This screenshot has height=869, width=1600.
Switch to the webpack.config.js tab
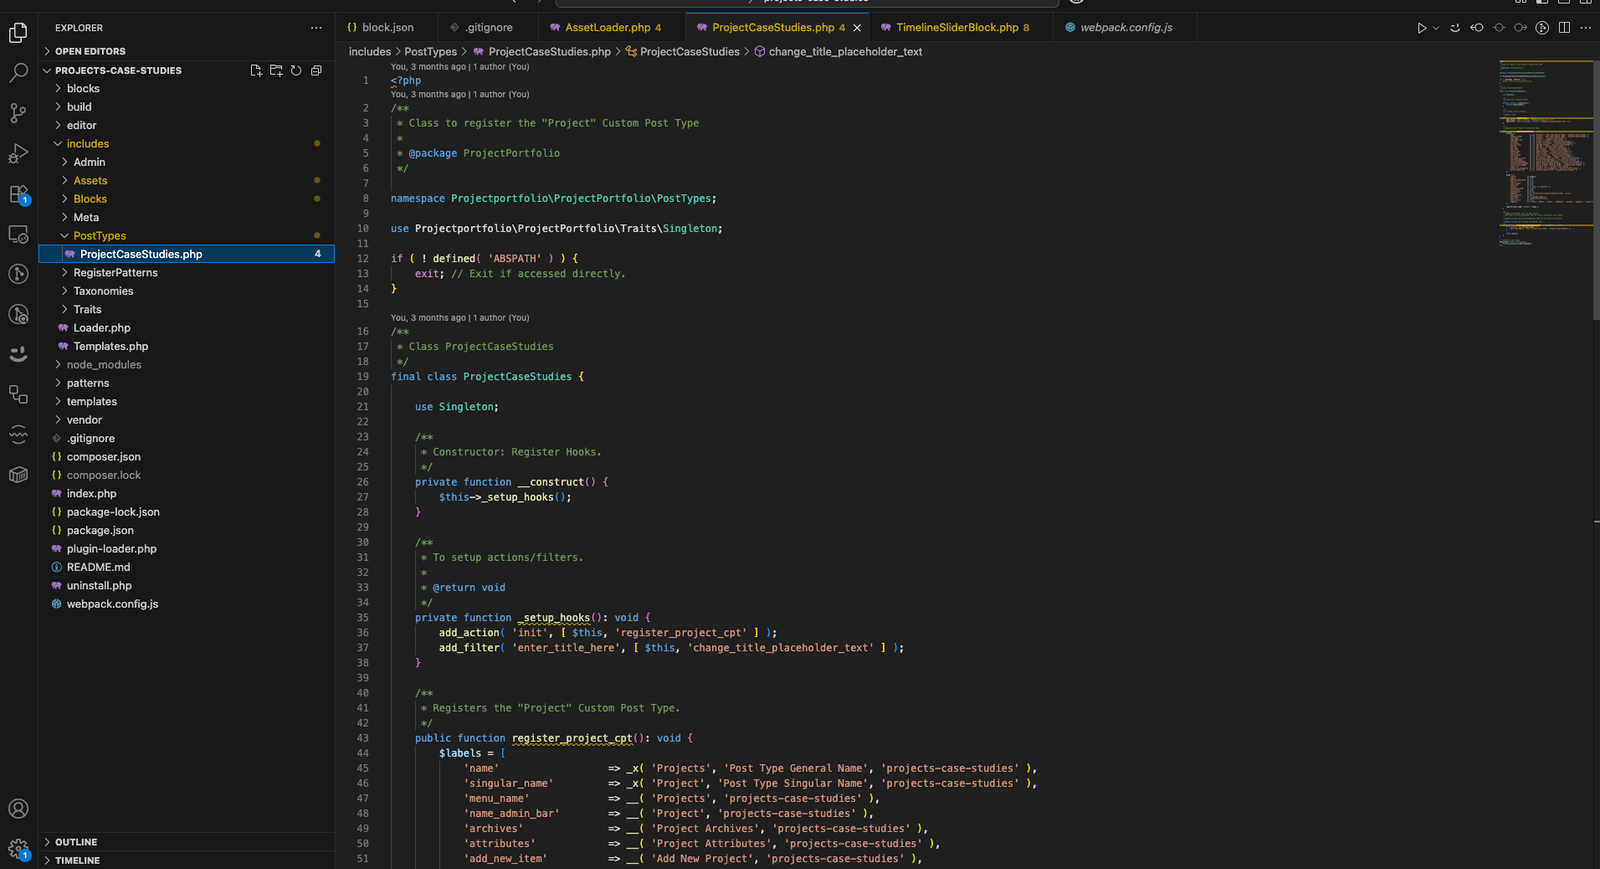1126,28
